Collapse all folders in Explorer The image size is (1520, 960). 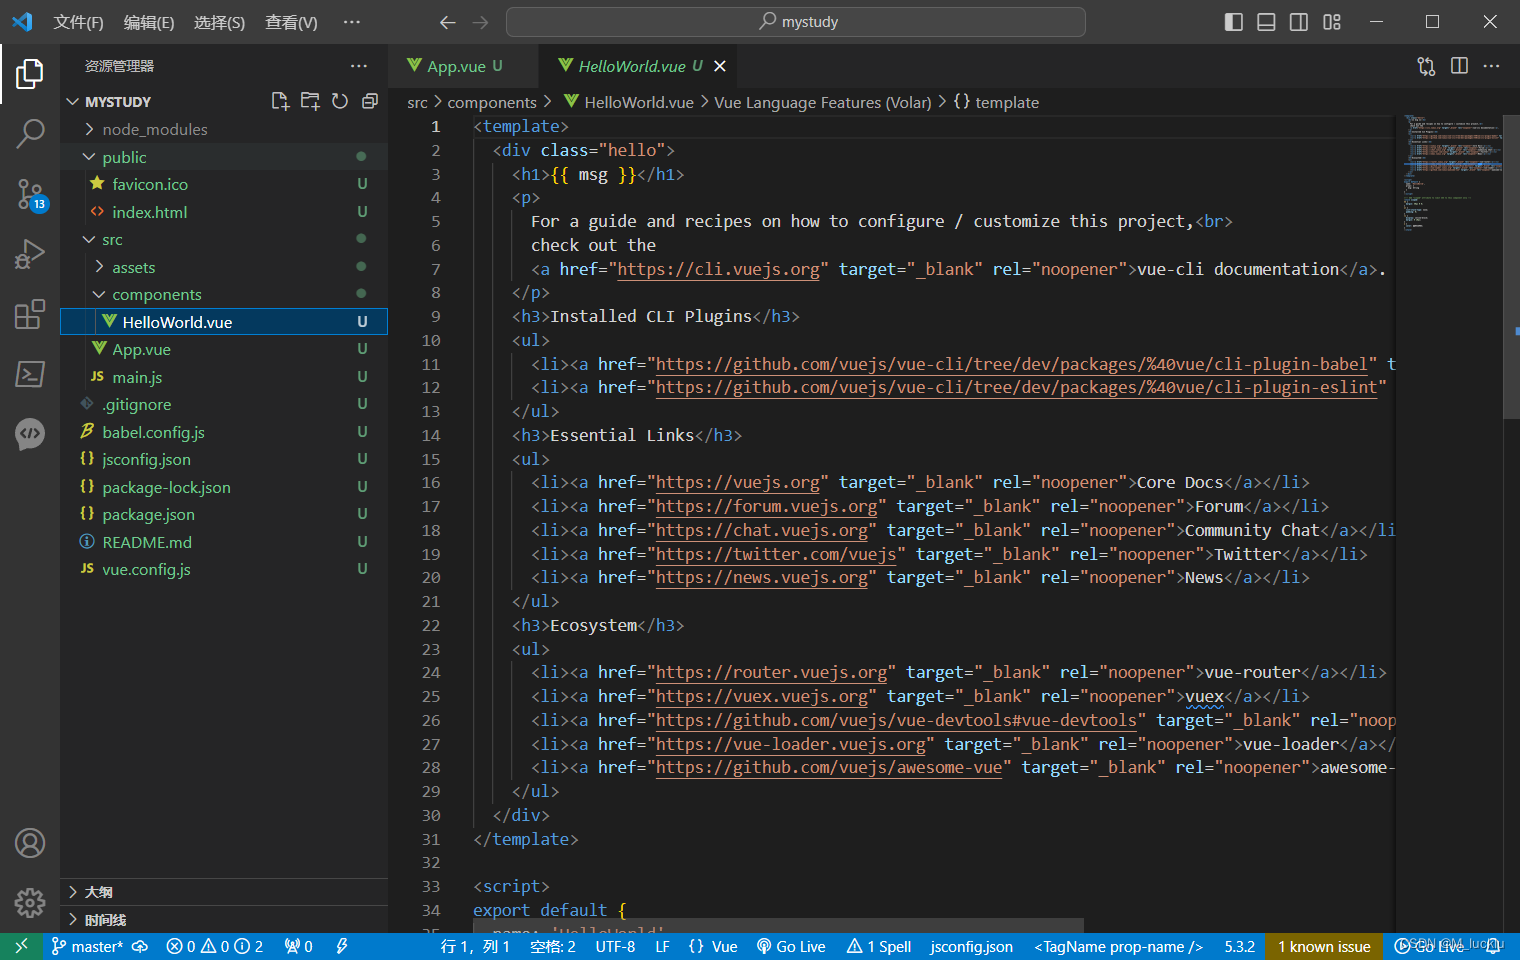(x=370, y=100)
